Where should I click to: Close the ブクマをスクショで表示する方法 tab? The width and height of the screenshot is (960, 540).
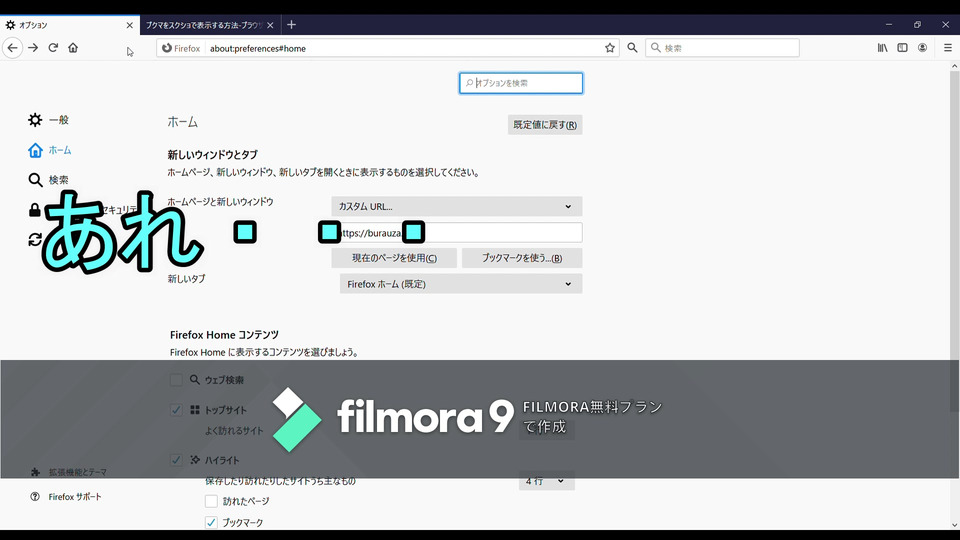(270, 25)
